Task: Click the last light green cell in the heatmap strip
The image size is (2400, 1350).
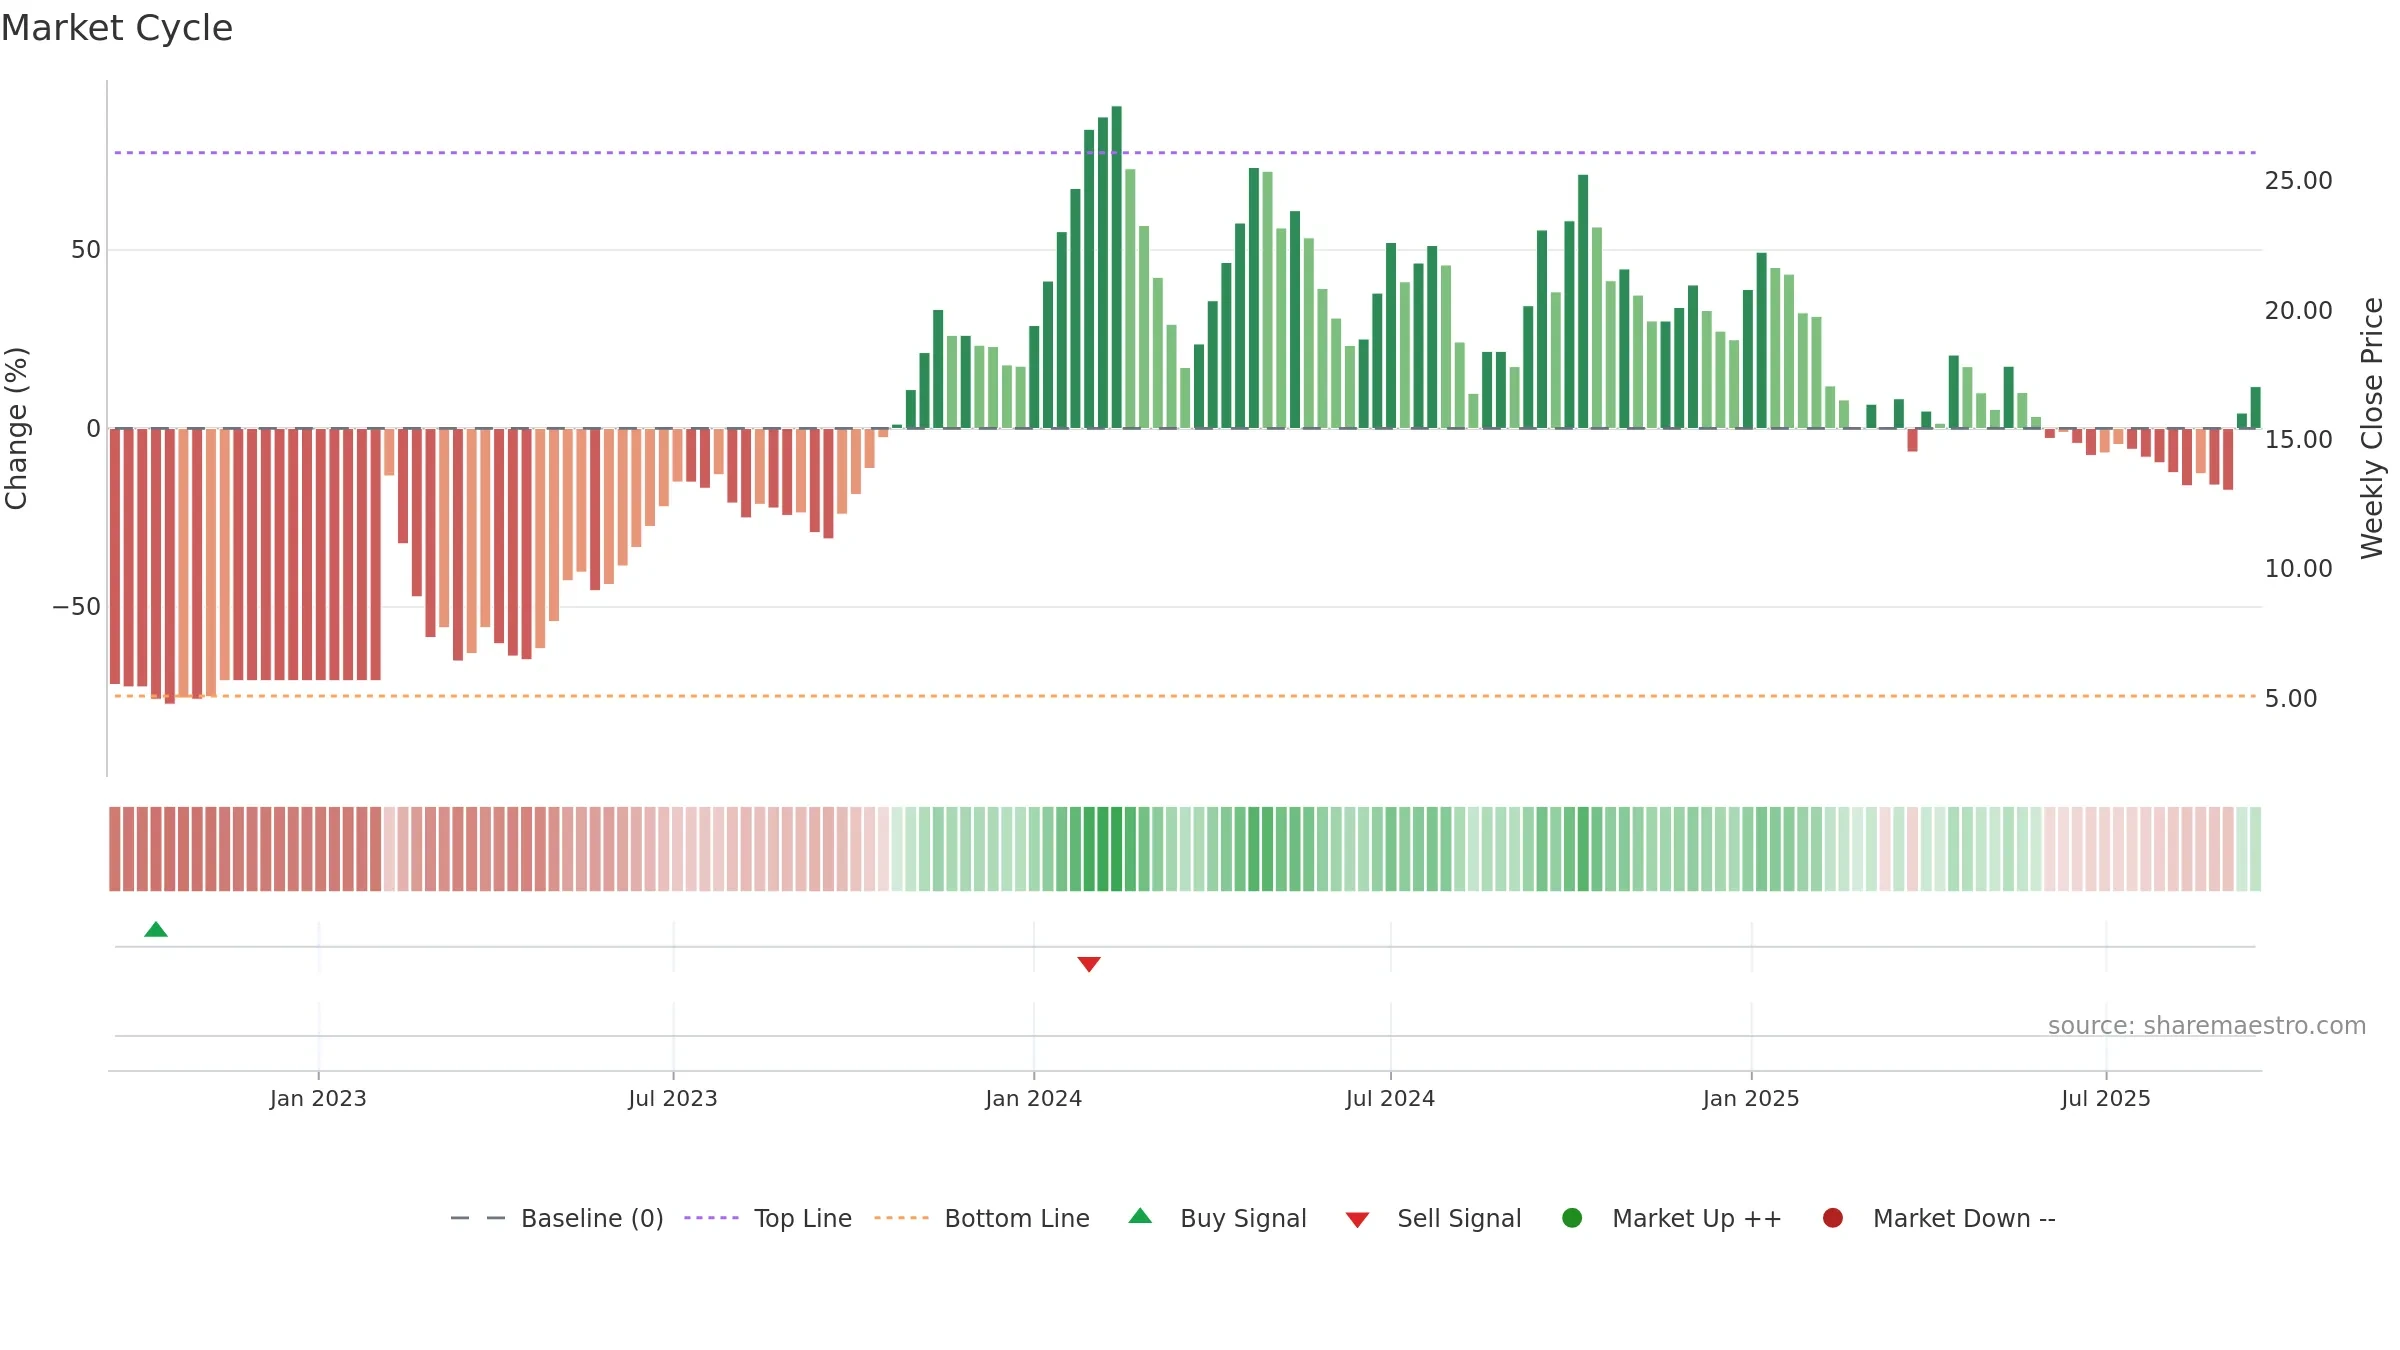Action: tap(2255, 849)
